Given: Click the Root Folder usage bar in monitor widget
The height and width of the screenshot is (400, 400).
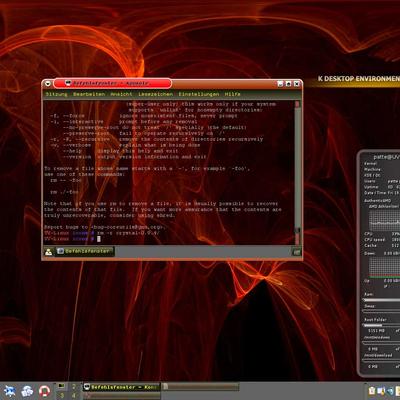Looking at the screenshot, I should click(381, 325).
